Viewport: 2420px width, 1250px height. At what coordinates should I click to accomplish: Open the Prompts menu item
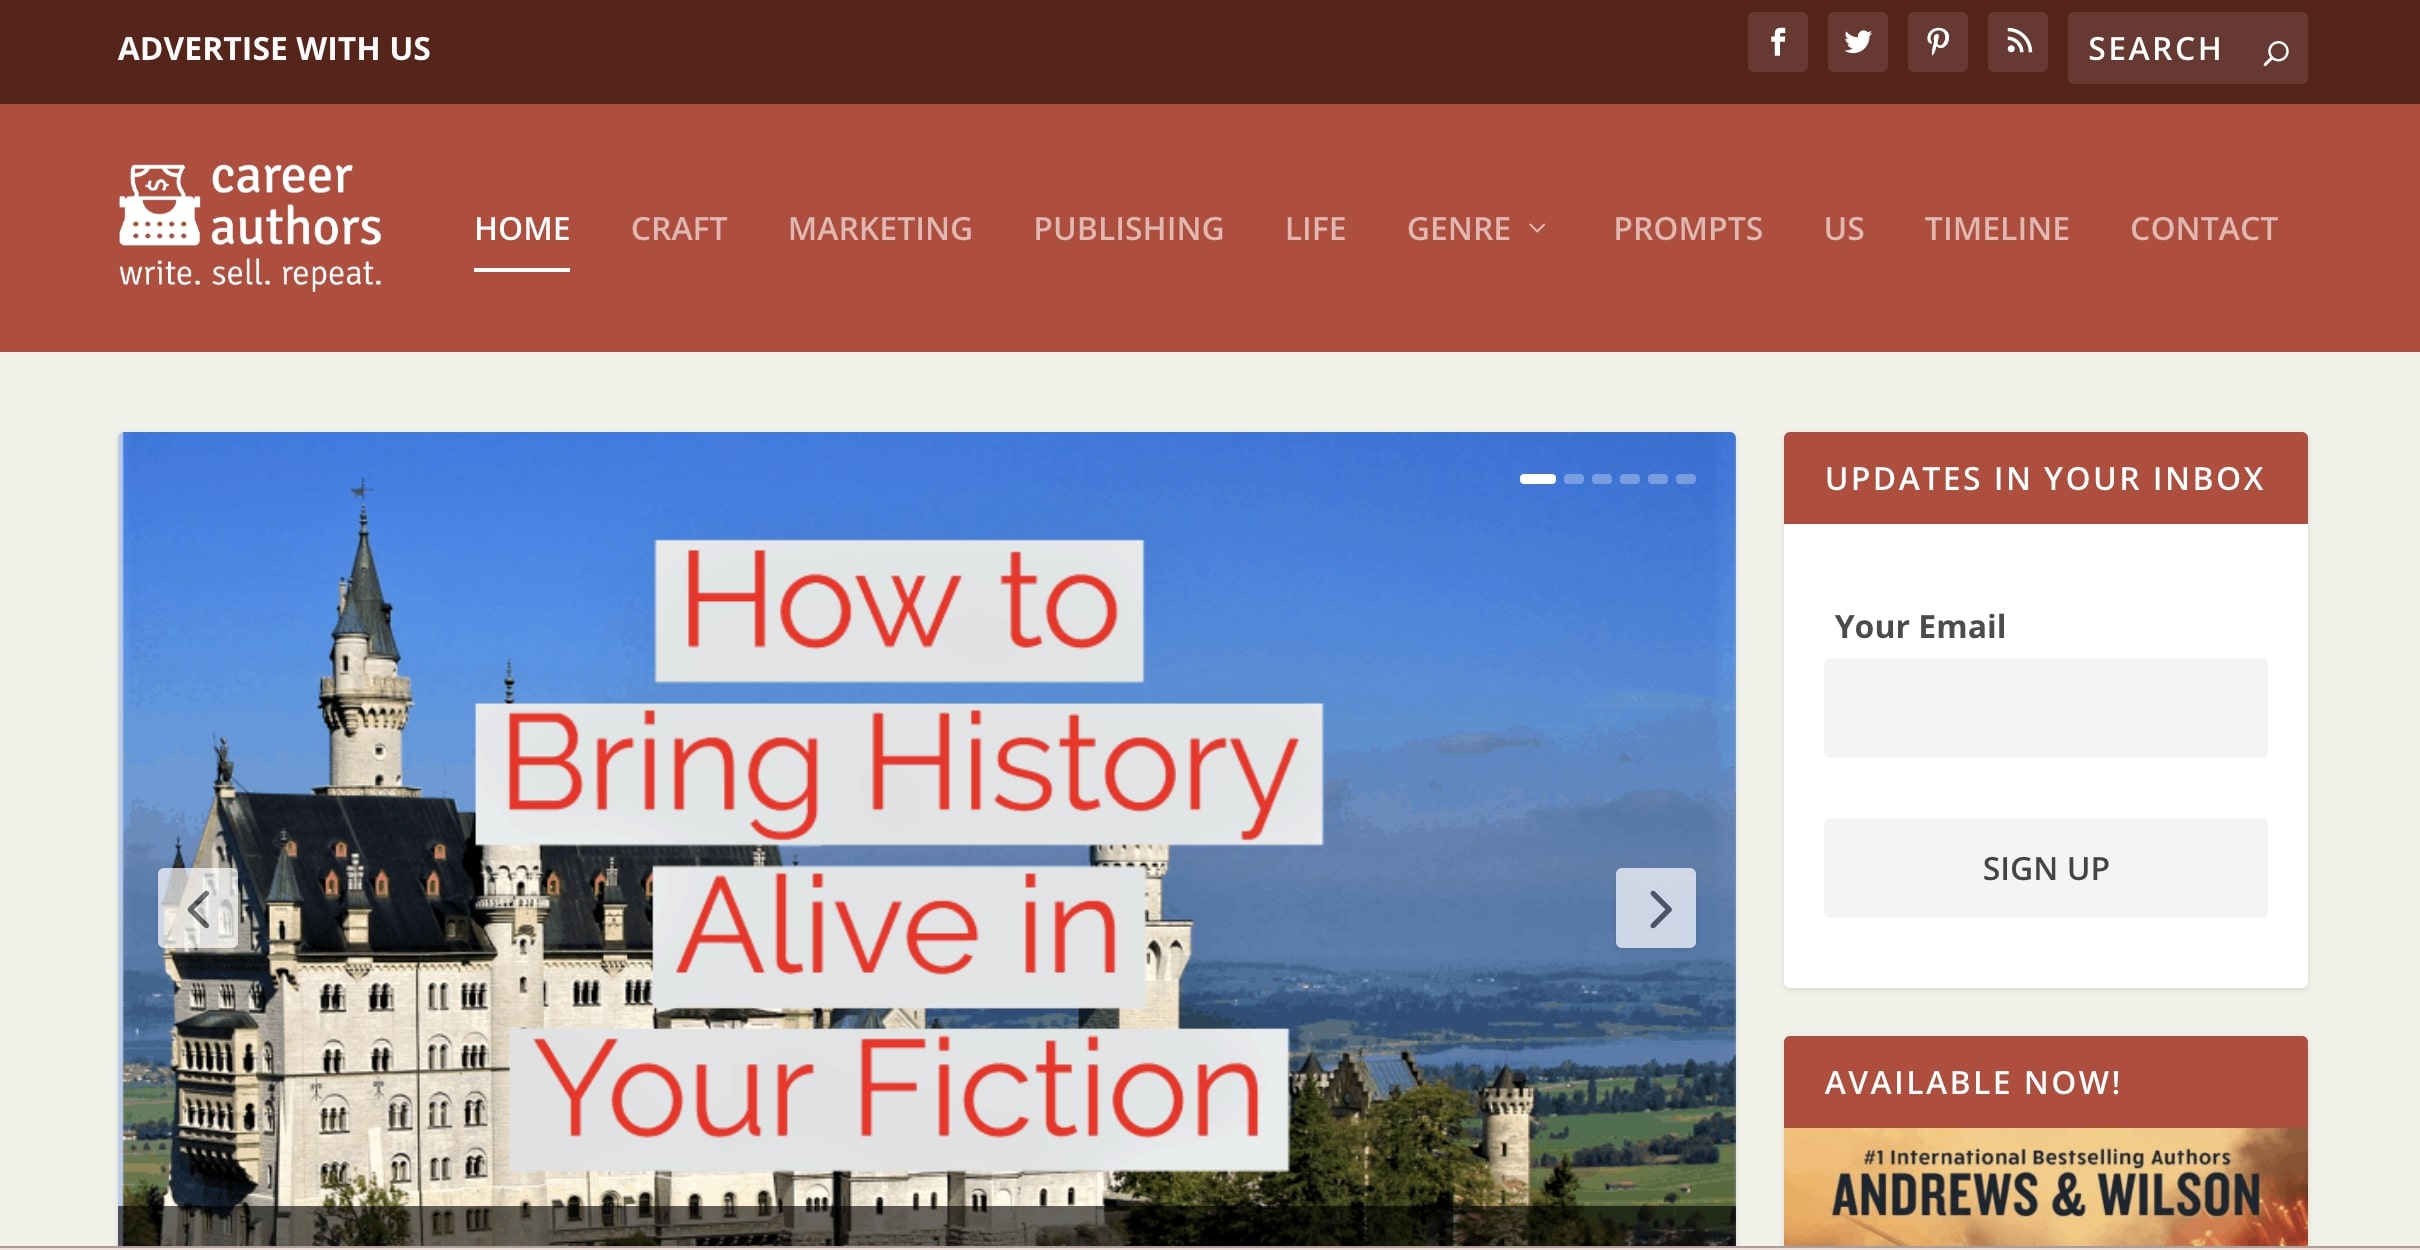1687,229
